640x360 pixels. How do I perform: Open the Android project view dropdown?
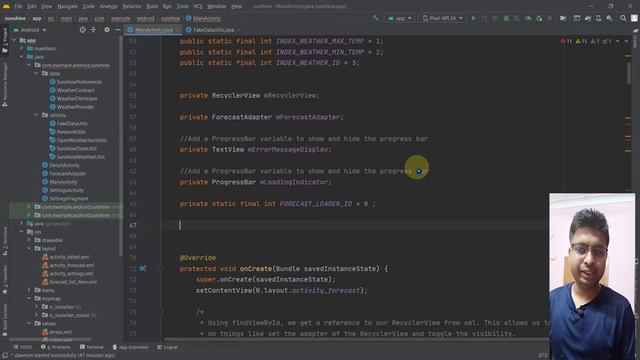pyautogui.click(x=30, y=30)
